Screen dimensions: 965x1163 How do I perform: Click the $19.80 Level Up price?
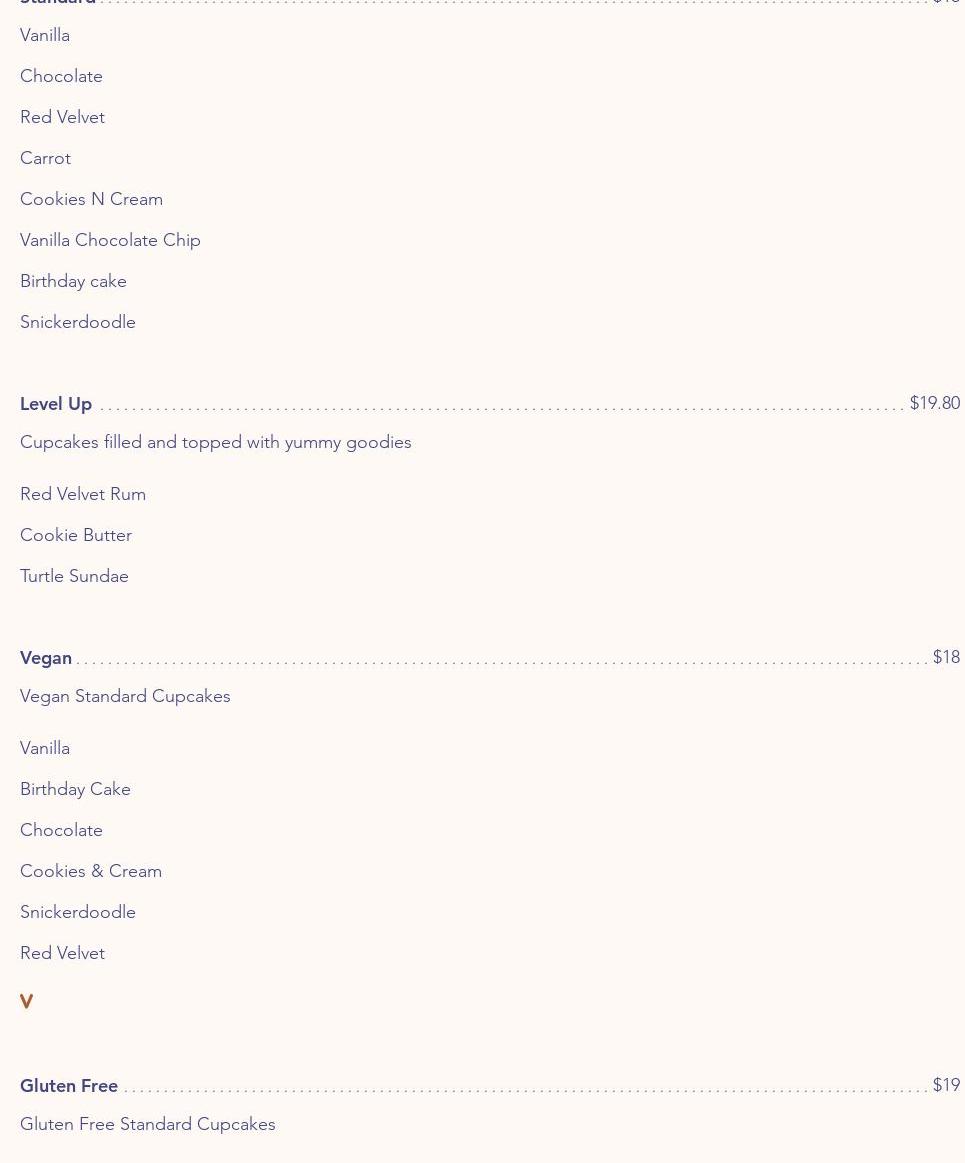click(x=935, y=403)
